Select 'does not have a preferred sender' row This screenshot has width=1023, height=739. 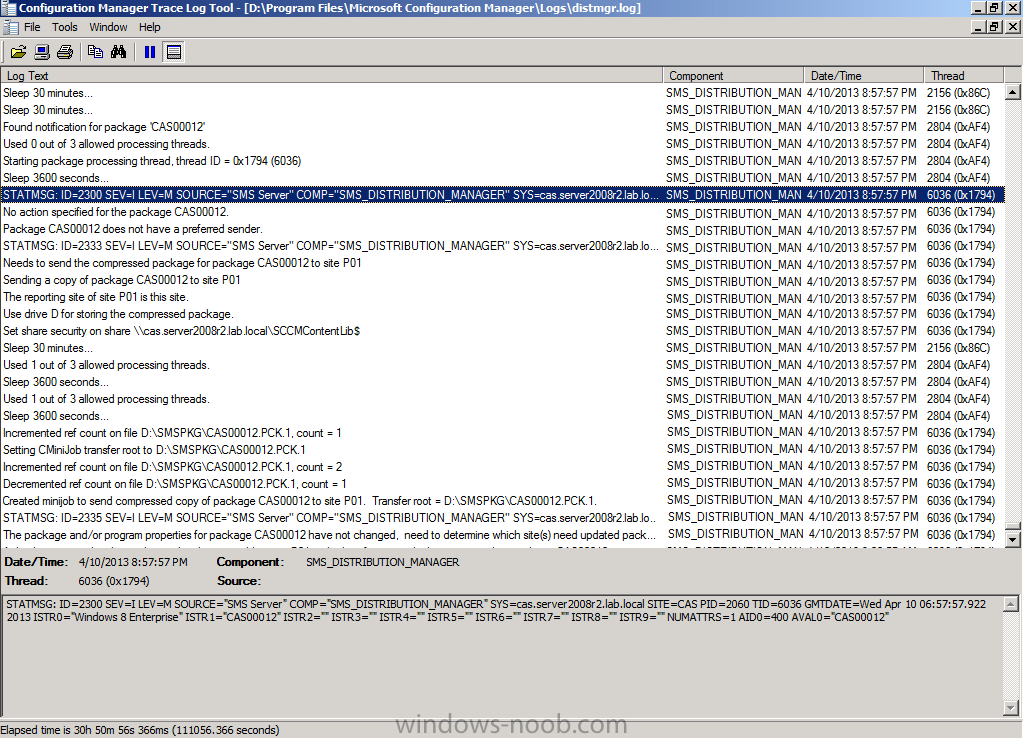pyautogui.click(x=502, y=229)
